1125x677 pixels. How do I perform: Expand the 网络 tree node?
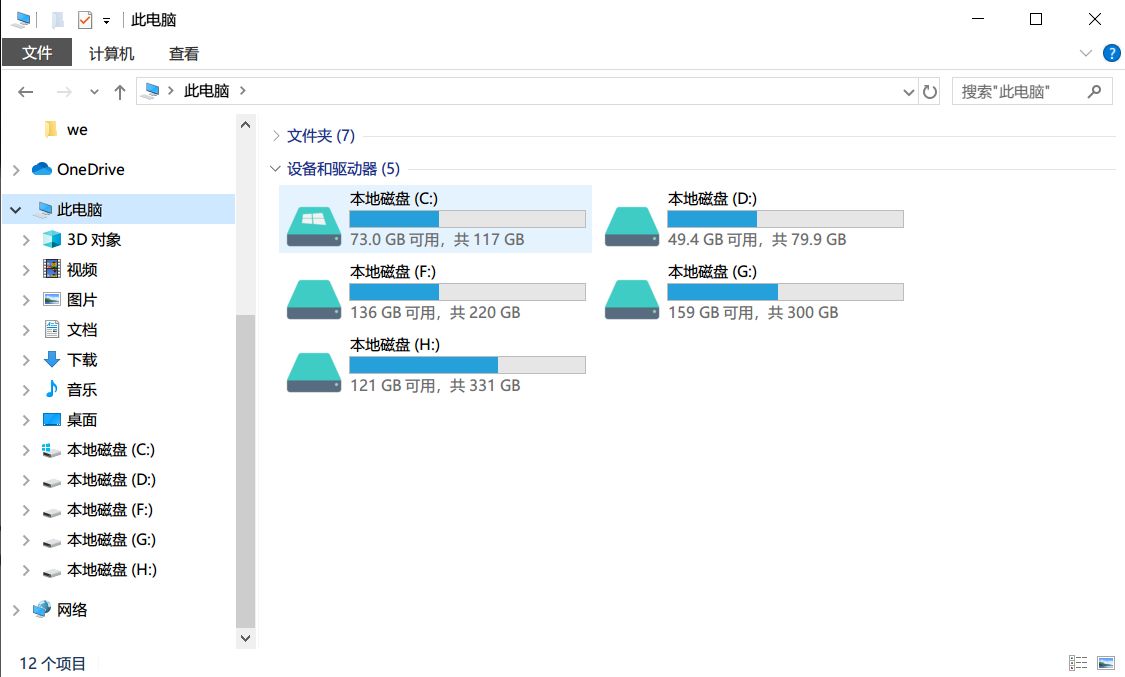(16, 610)
